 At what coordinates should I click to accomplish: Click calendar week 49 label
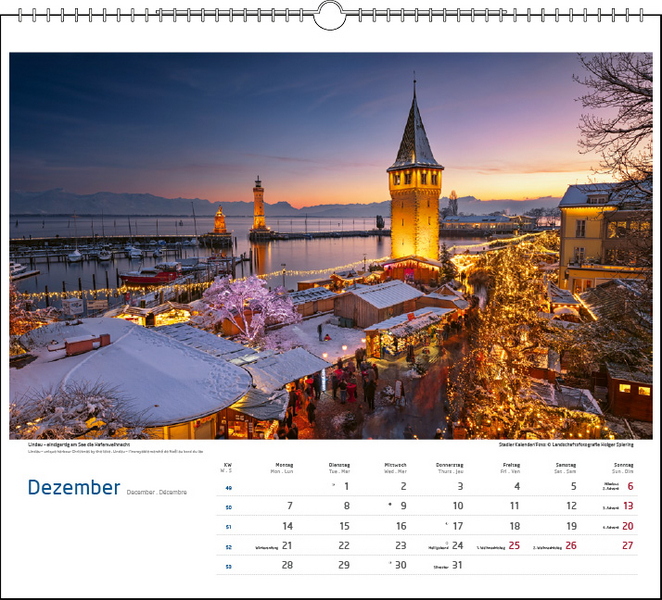point(228,487)
